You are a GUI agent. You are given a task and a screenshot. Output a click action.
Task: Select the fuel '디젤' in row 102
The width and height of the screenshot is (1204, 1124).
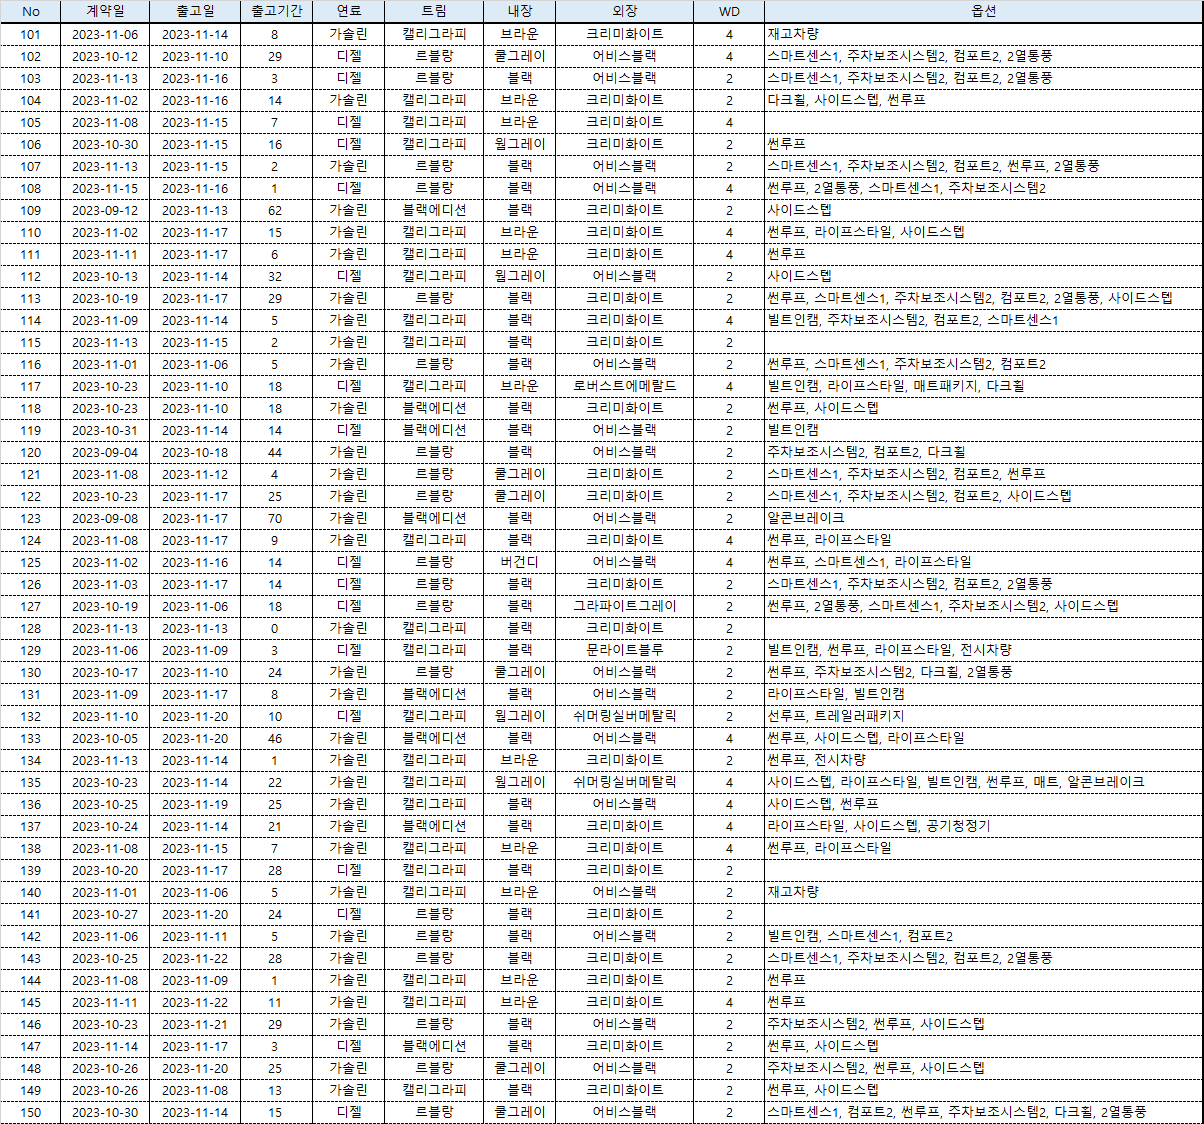349,56
